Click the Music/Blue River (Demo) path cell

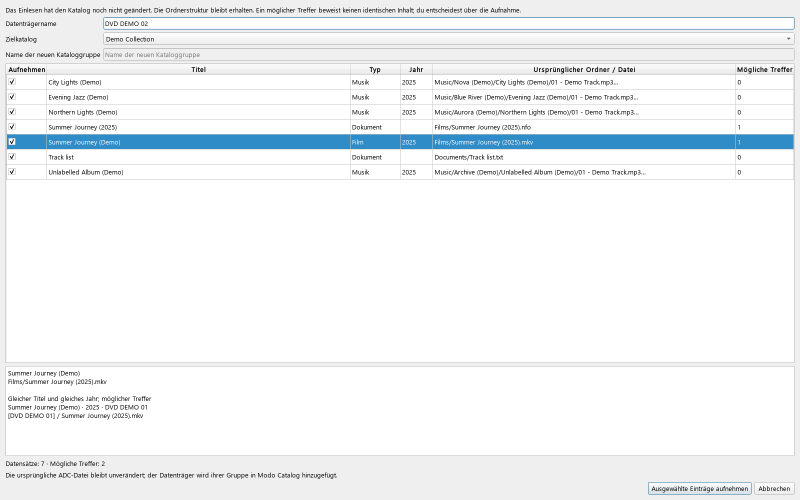pyautogui.click(x=584, y=97)
